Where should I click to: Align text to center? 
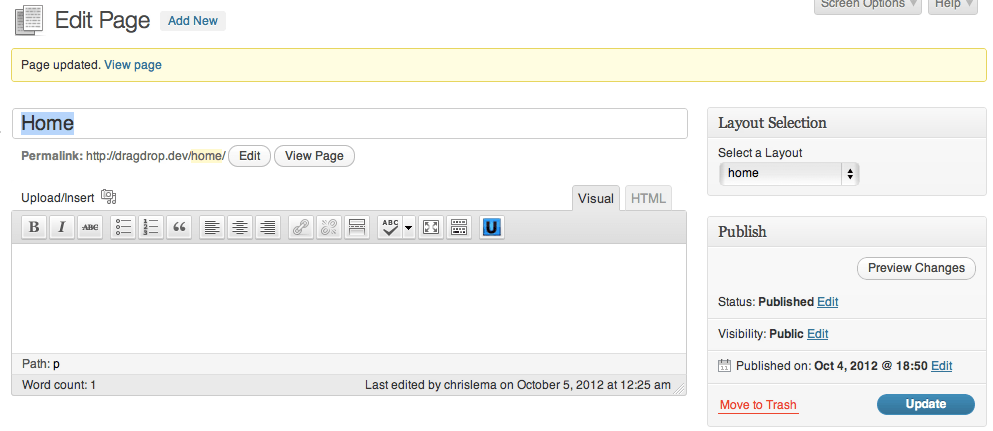(x=240, y=228)
